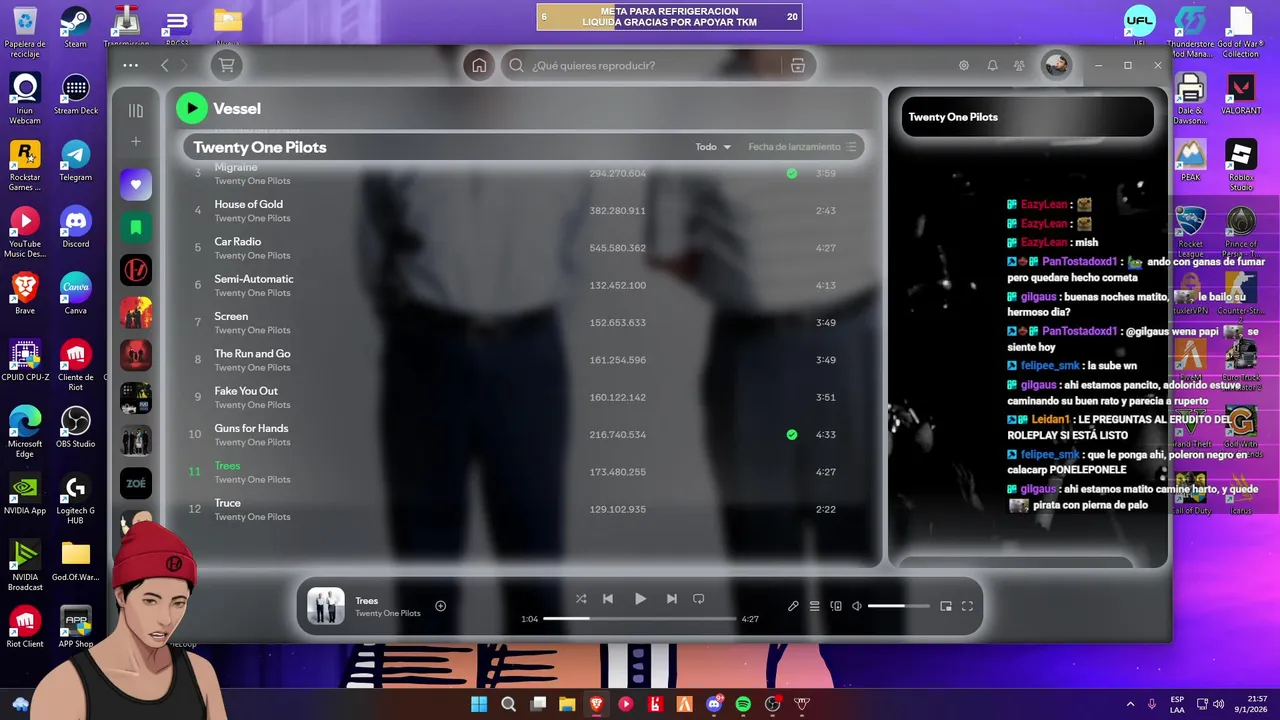Open Spotify settings gear icon

click(x=964, y=66)
